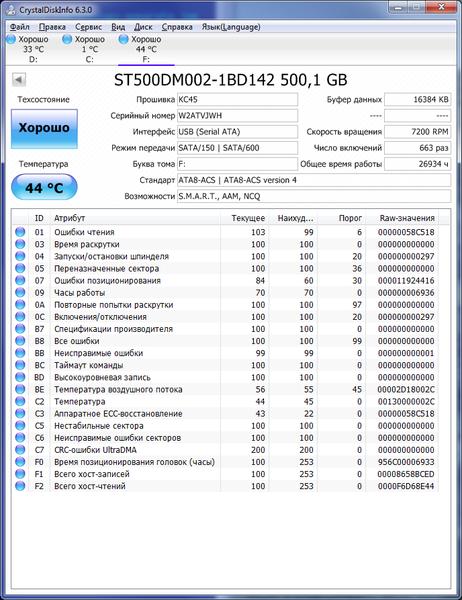
Task: Click status icon of CRC-ошибки UltraDMA row
Action: tap(20, 450)
